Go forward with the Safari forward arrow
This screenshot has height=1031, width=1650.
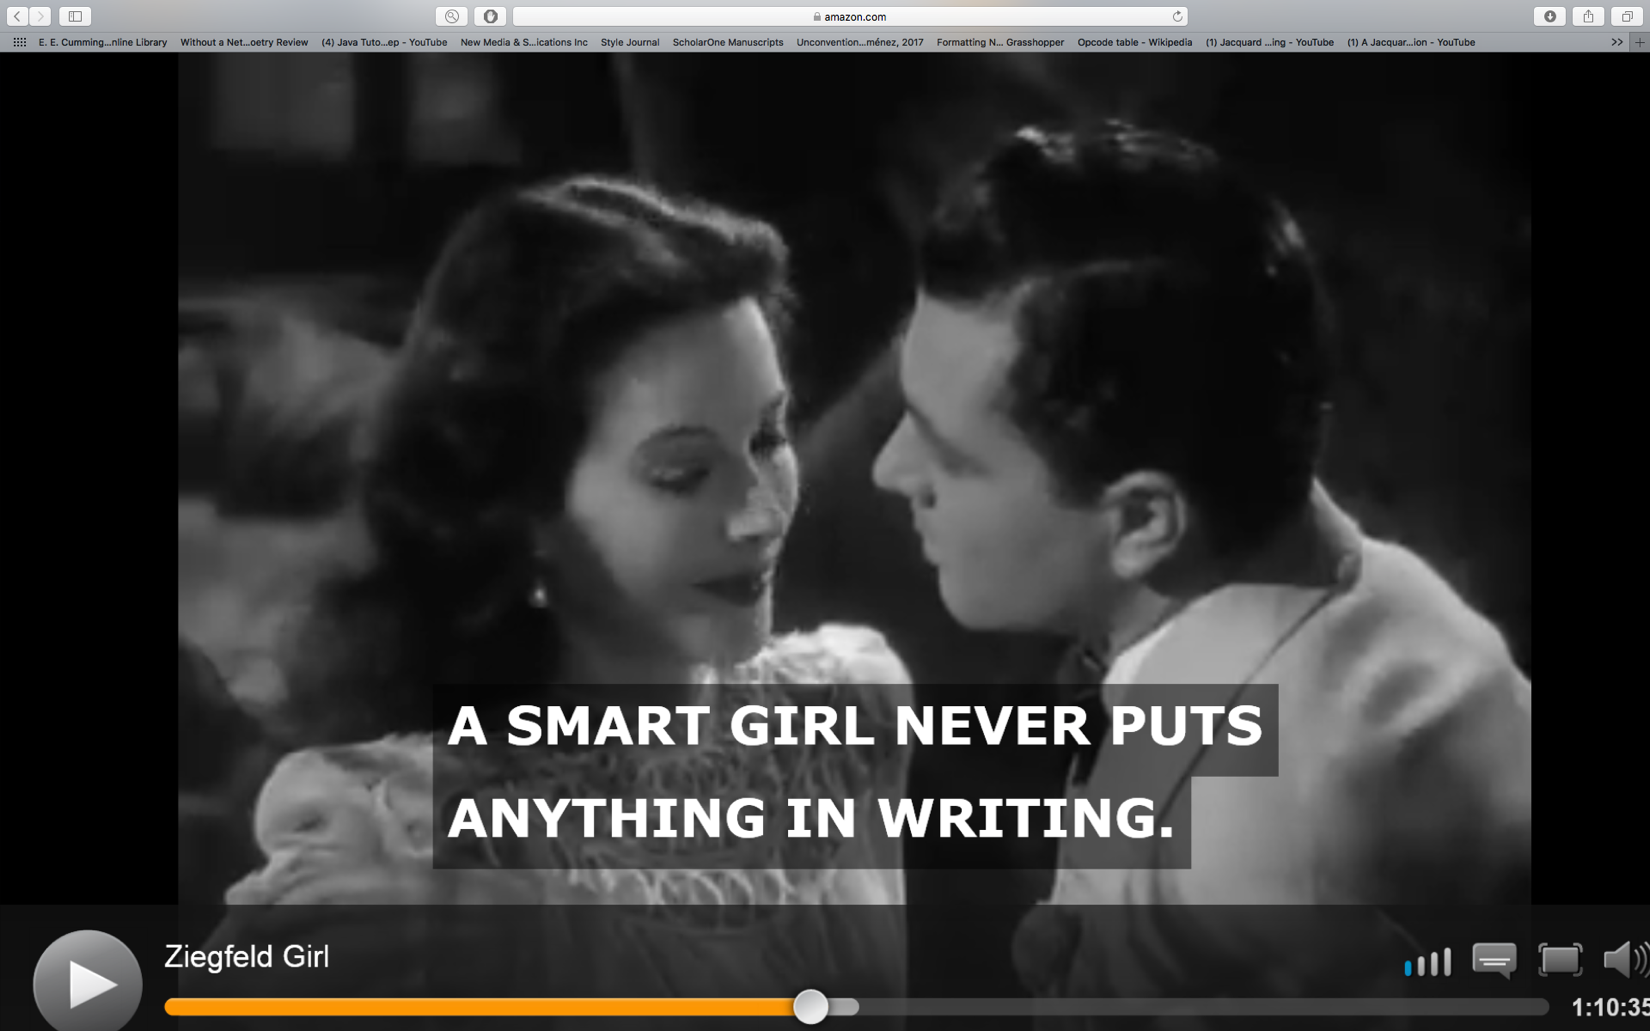coord(40,16)
